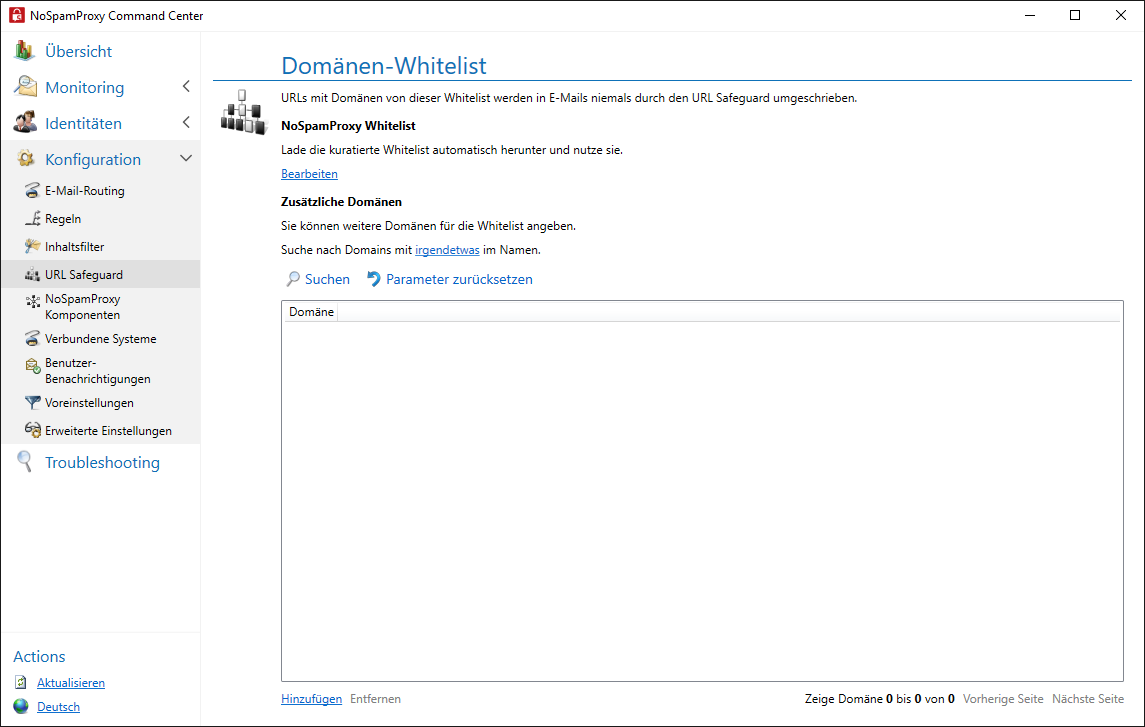Switch language via Deutsch link
The height and width of the screenshot is (727, 1145).
pos(58,707)
